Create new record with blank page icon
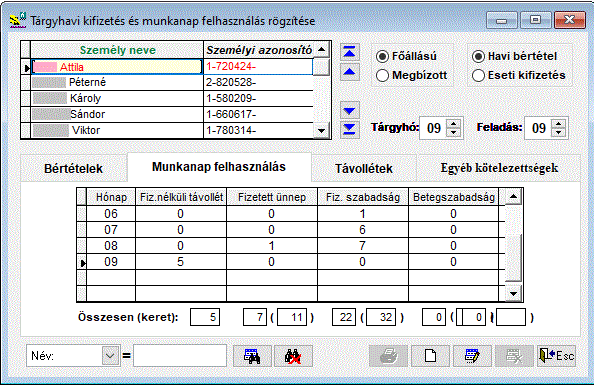 coord(430,356)
